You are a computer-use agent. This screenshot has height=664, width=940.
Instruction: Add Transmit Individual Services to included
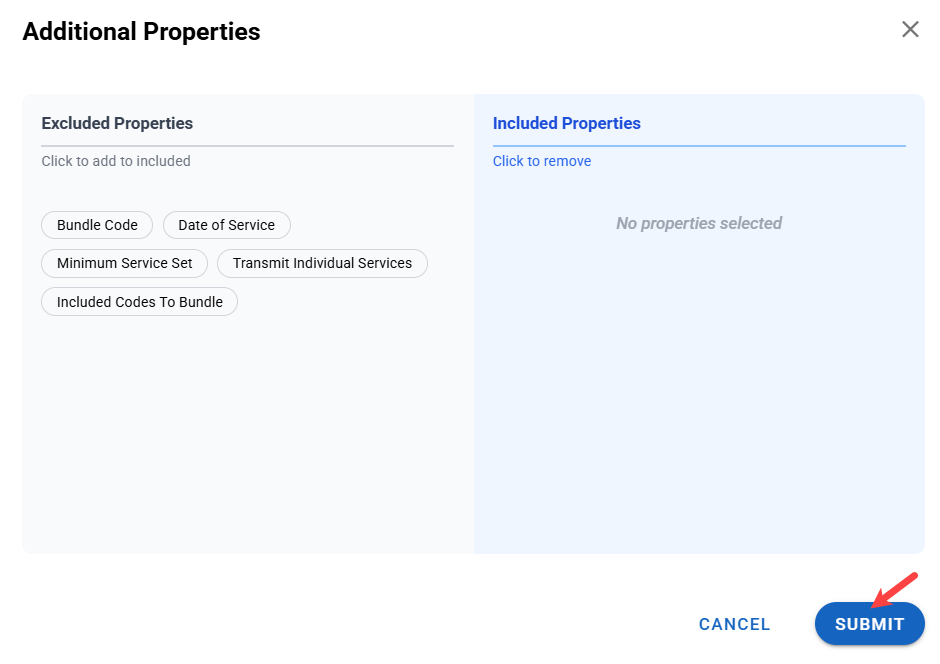322,263
